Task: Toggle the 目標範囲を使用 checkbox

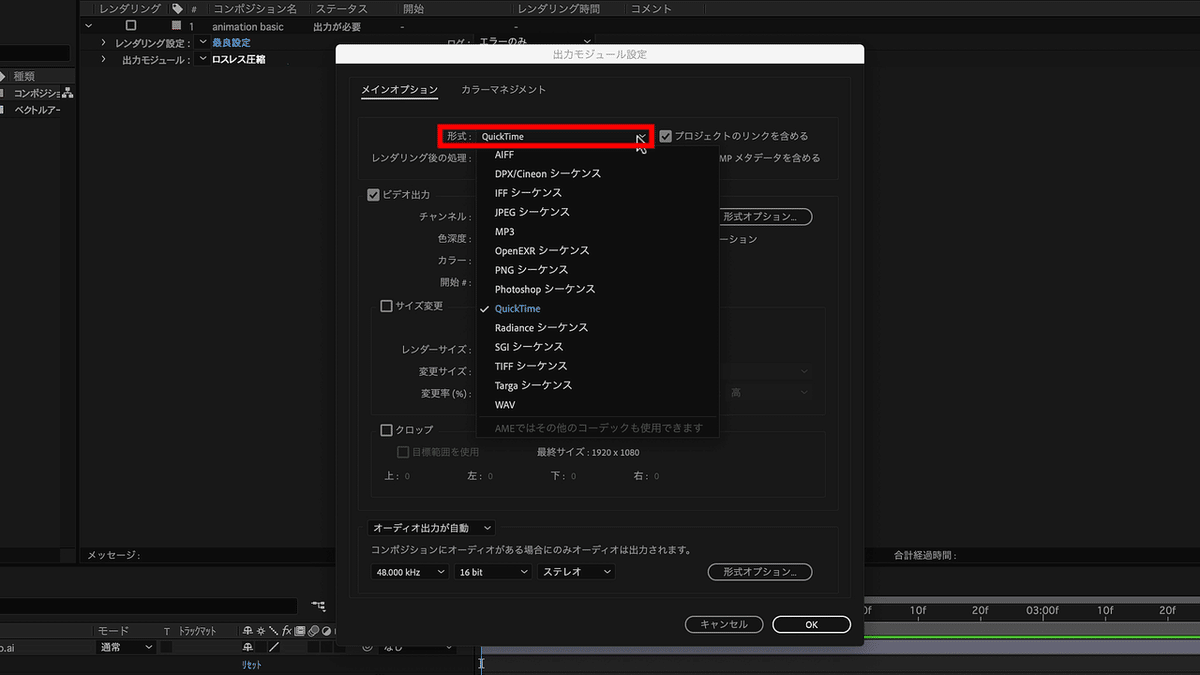Action: coord(404,452)
